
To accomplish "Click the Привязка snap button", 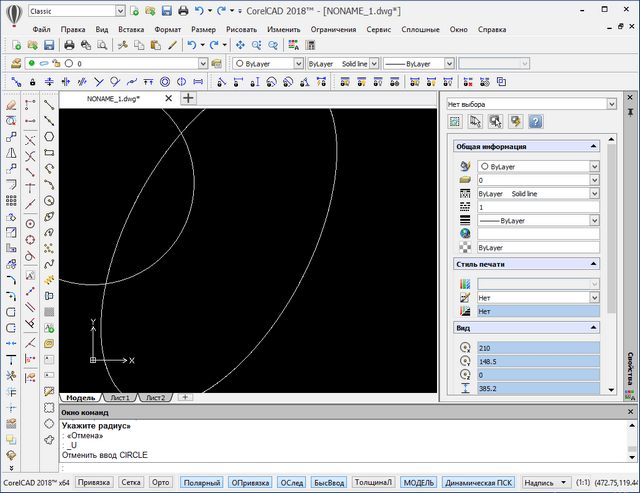I will (94, 482).
